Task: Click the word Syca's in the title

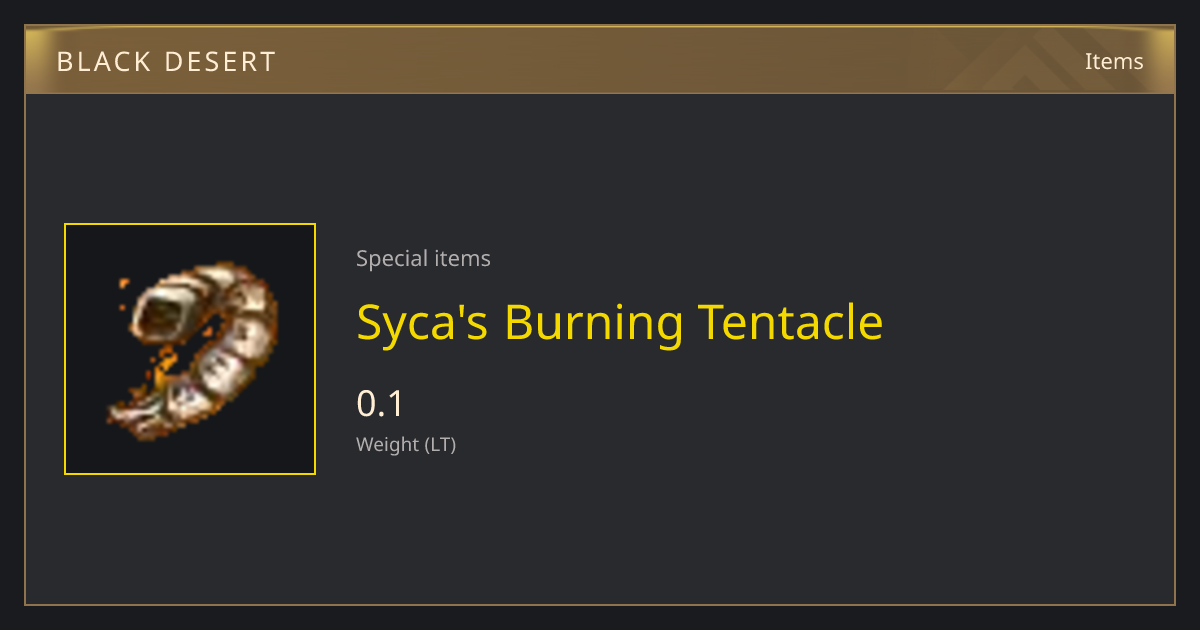Action: tap(423, 323)
